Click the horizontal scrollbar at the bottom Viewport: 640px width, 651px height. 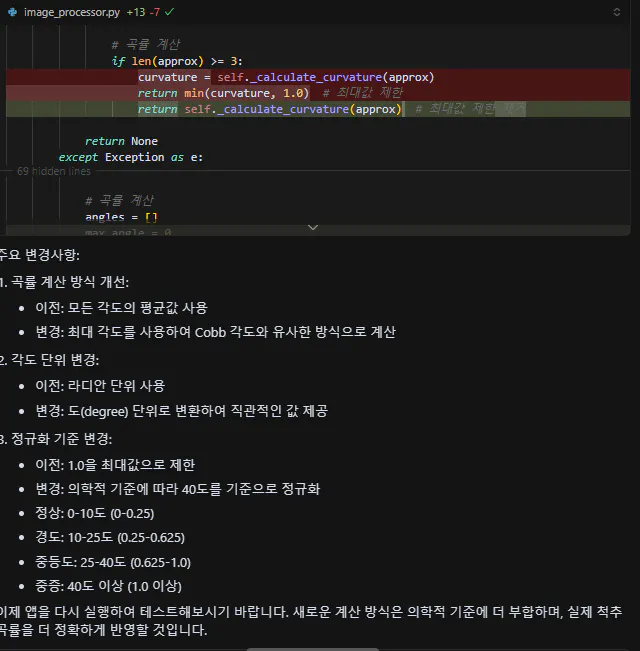point(313,649)
